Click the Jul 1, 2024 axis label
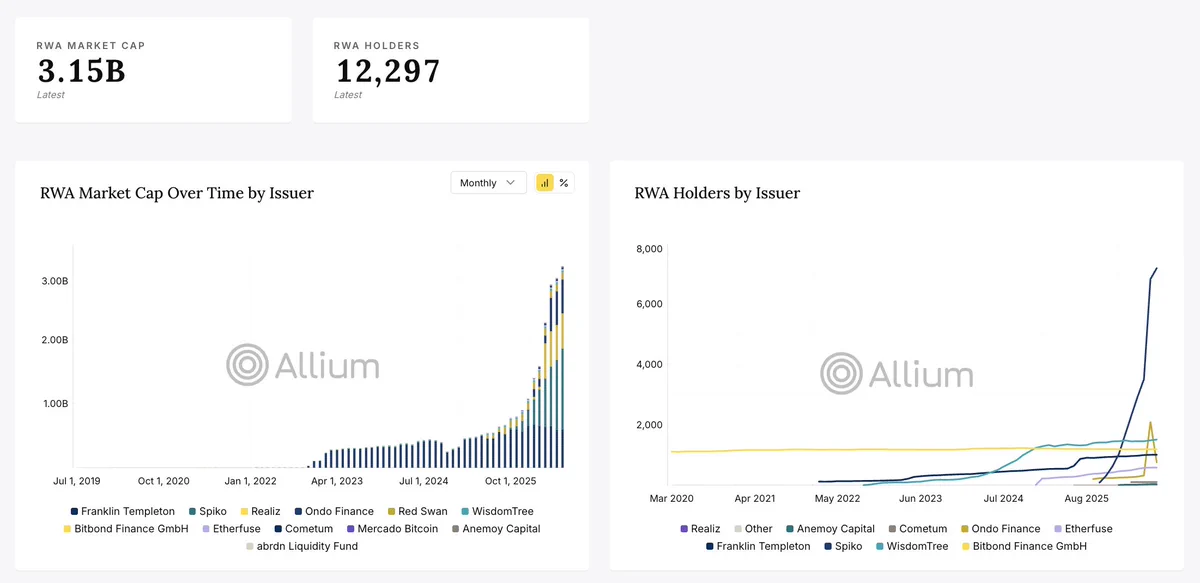This screenshot has height=583, width=1200. click(x=424, y=481)
